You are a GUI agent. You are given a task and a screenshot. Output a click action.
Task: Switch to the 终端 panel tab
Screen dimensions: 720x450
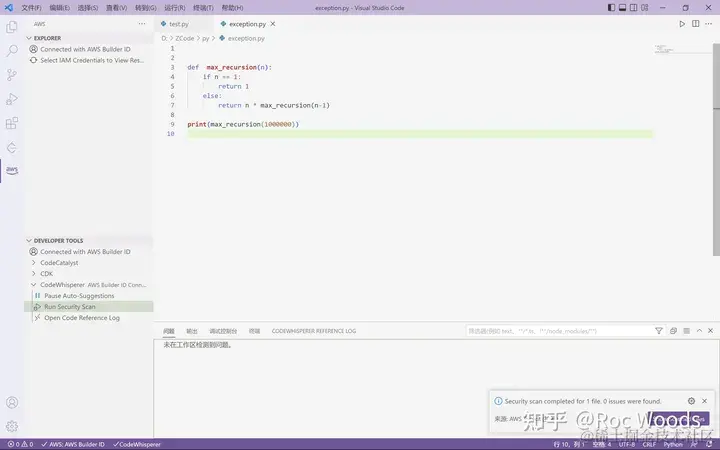(x=254, y=331)
